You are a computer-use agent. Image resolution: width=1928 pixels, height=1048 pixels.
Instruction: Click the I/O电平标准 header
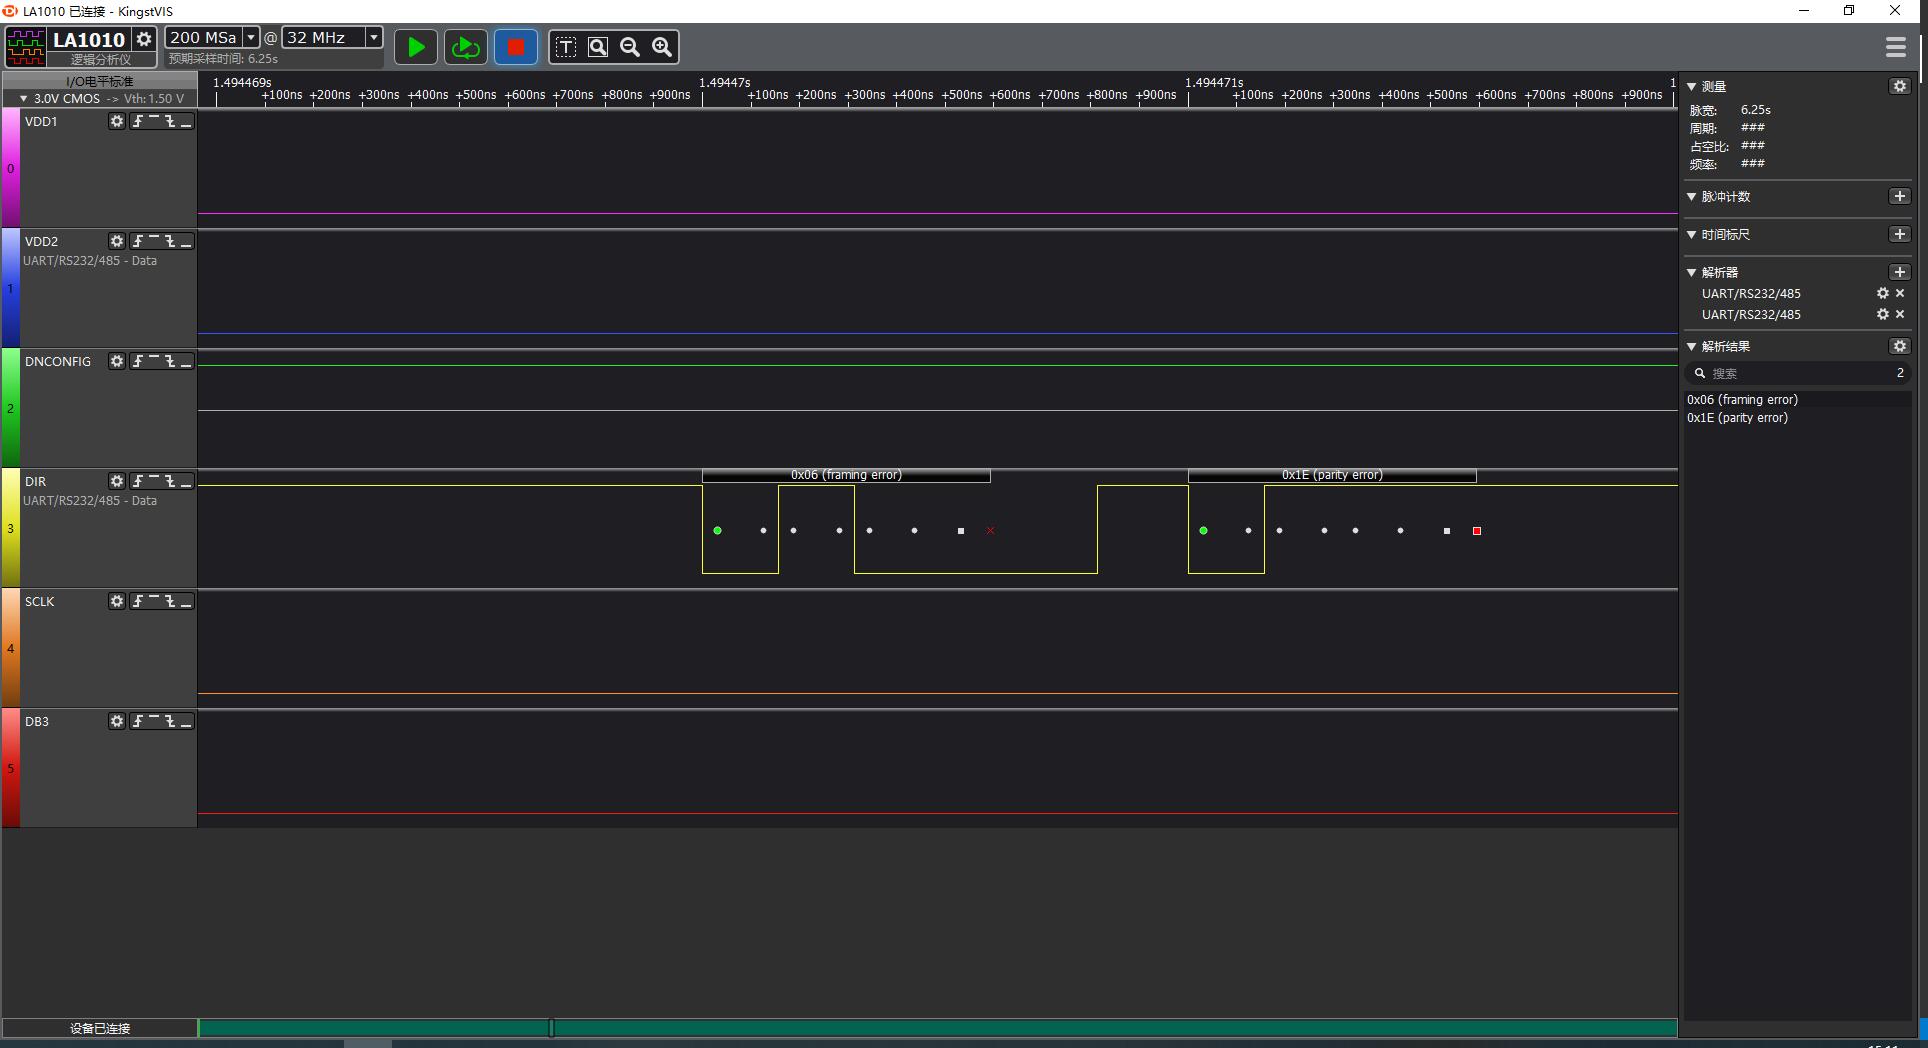[x=100, y=81]
